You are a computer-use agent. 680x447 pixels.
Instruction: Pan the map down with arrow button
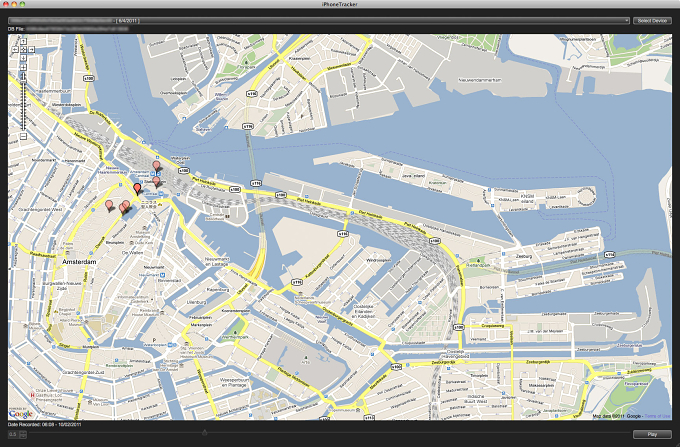pyautogui.click(x=23, y=58)
